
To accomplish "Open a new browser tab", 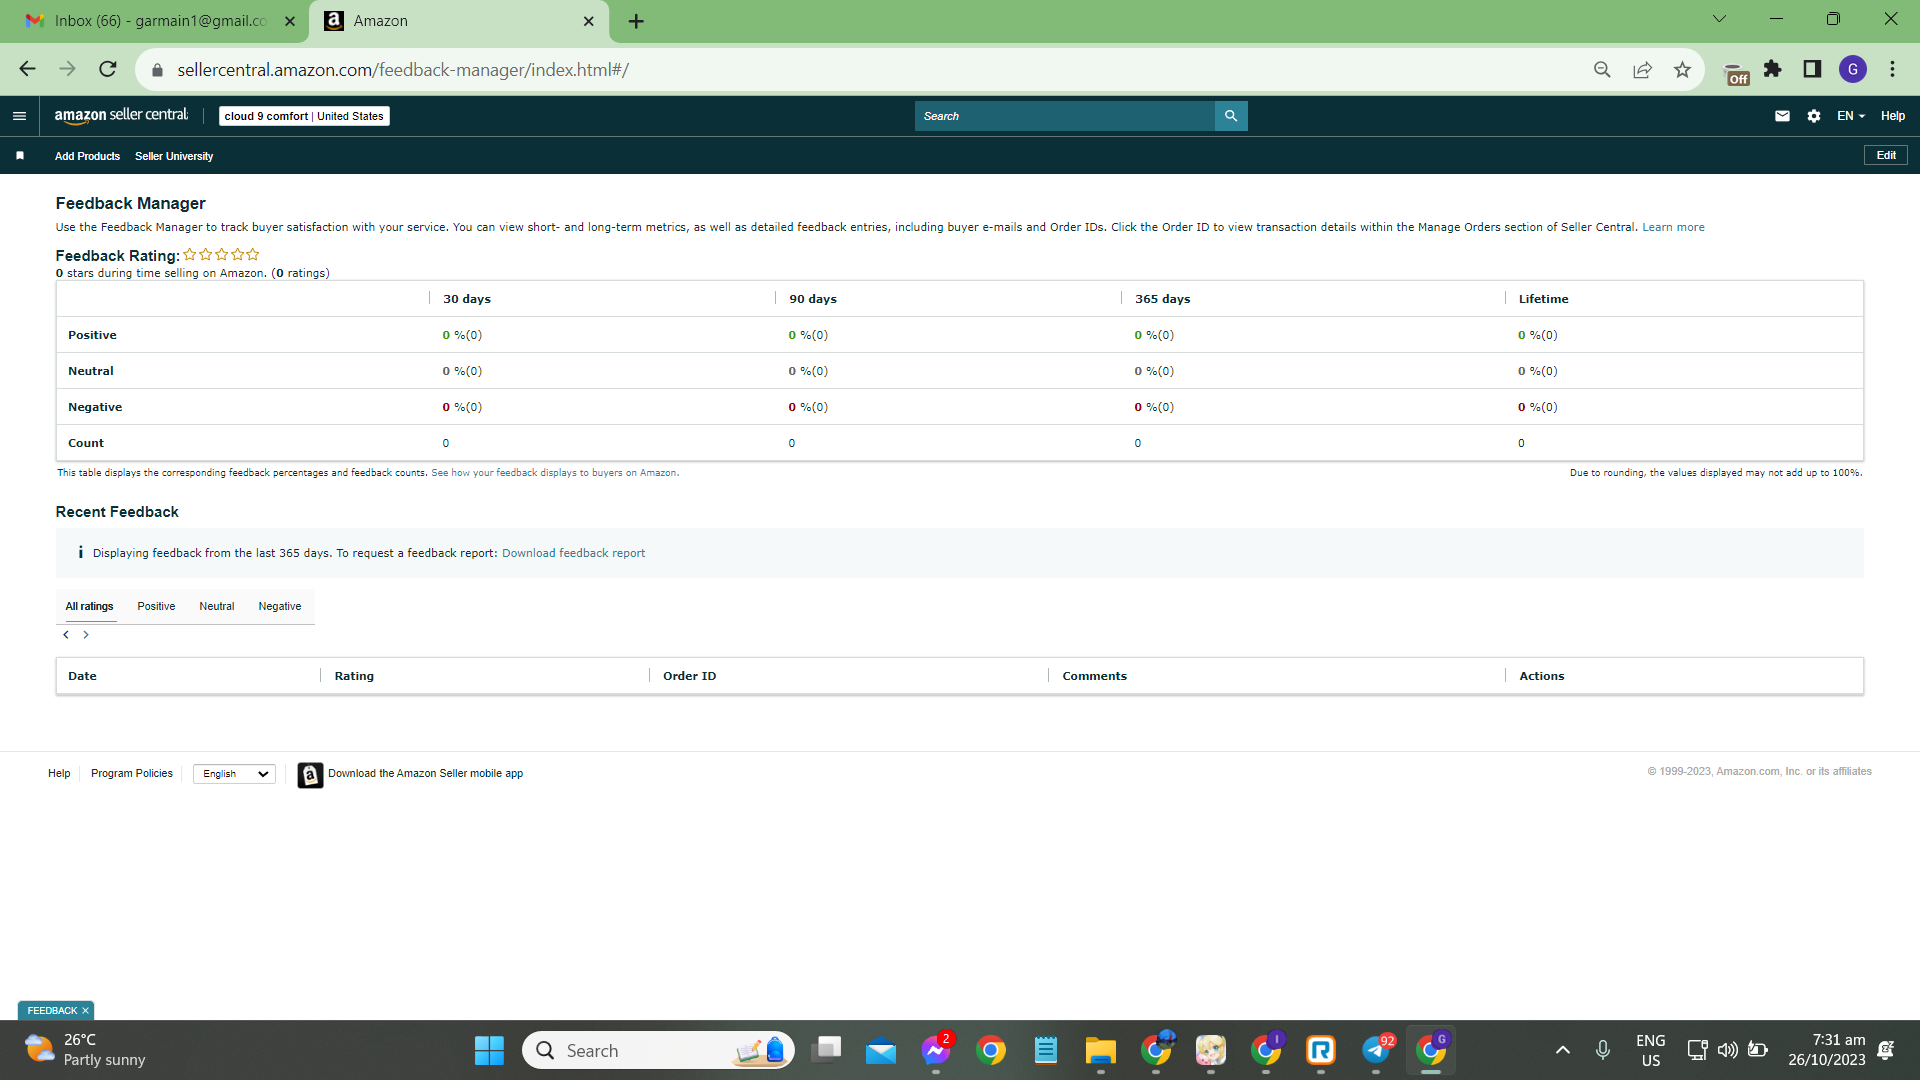I will 636,21.
